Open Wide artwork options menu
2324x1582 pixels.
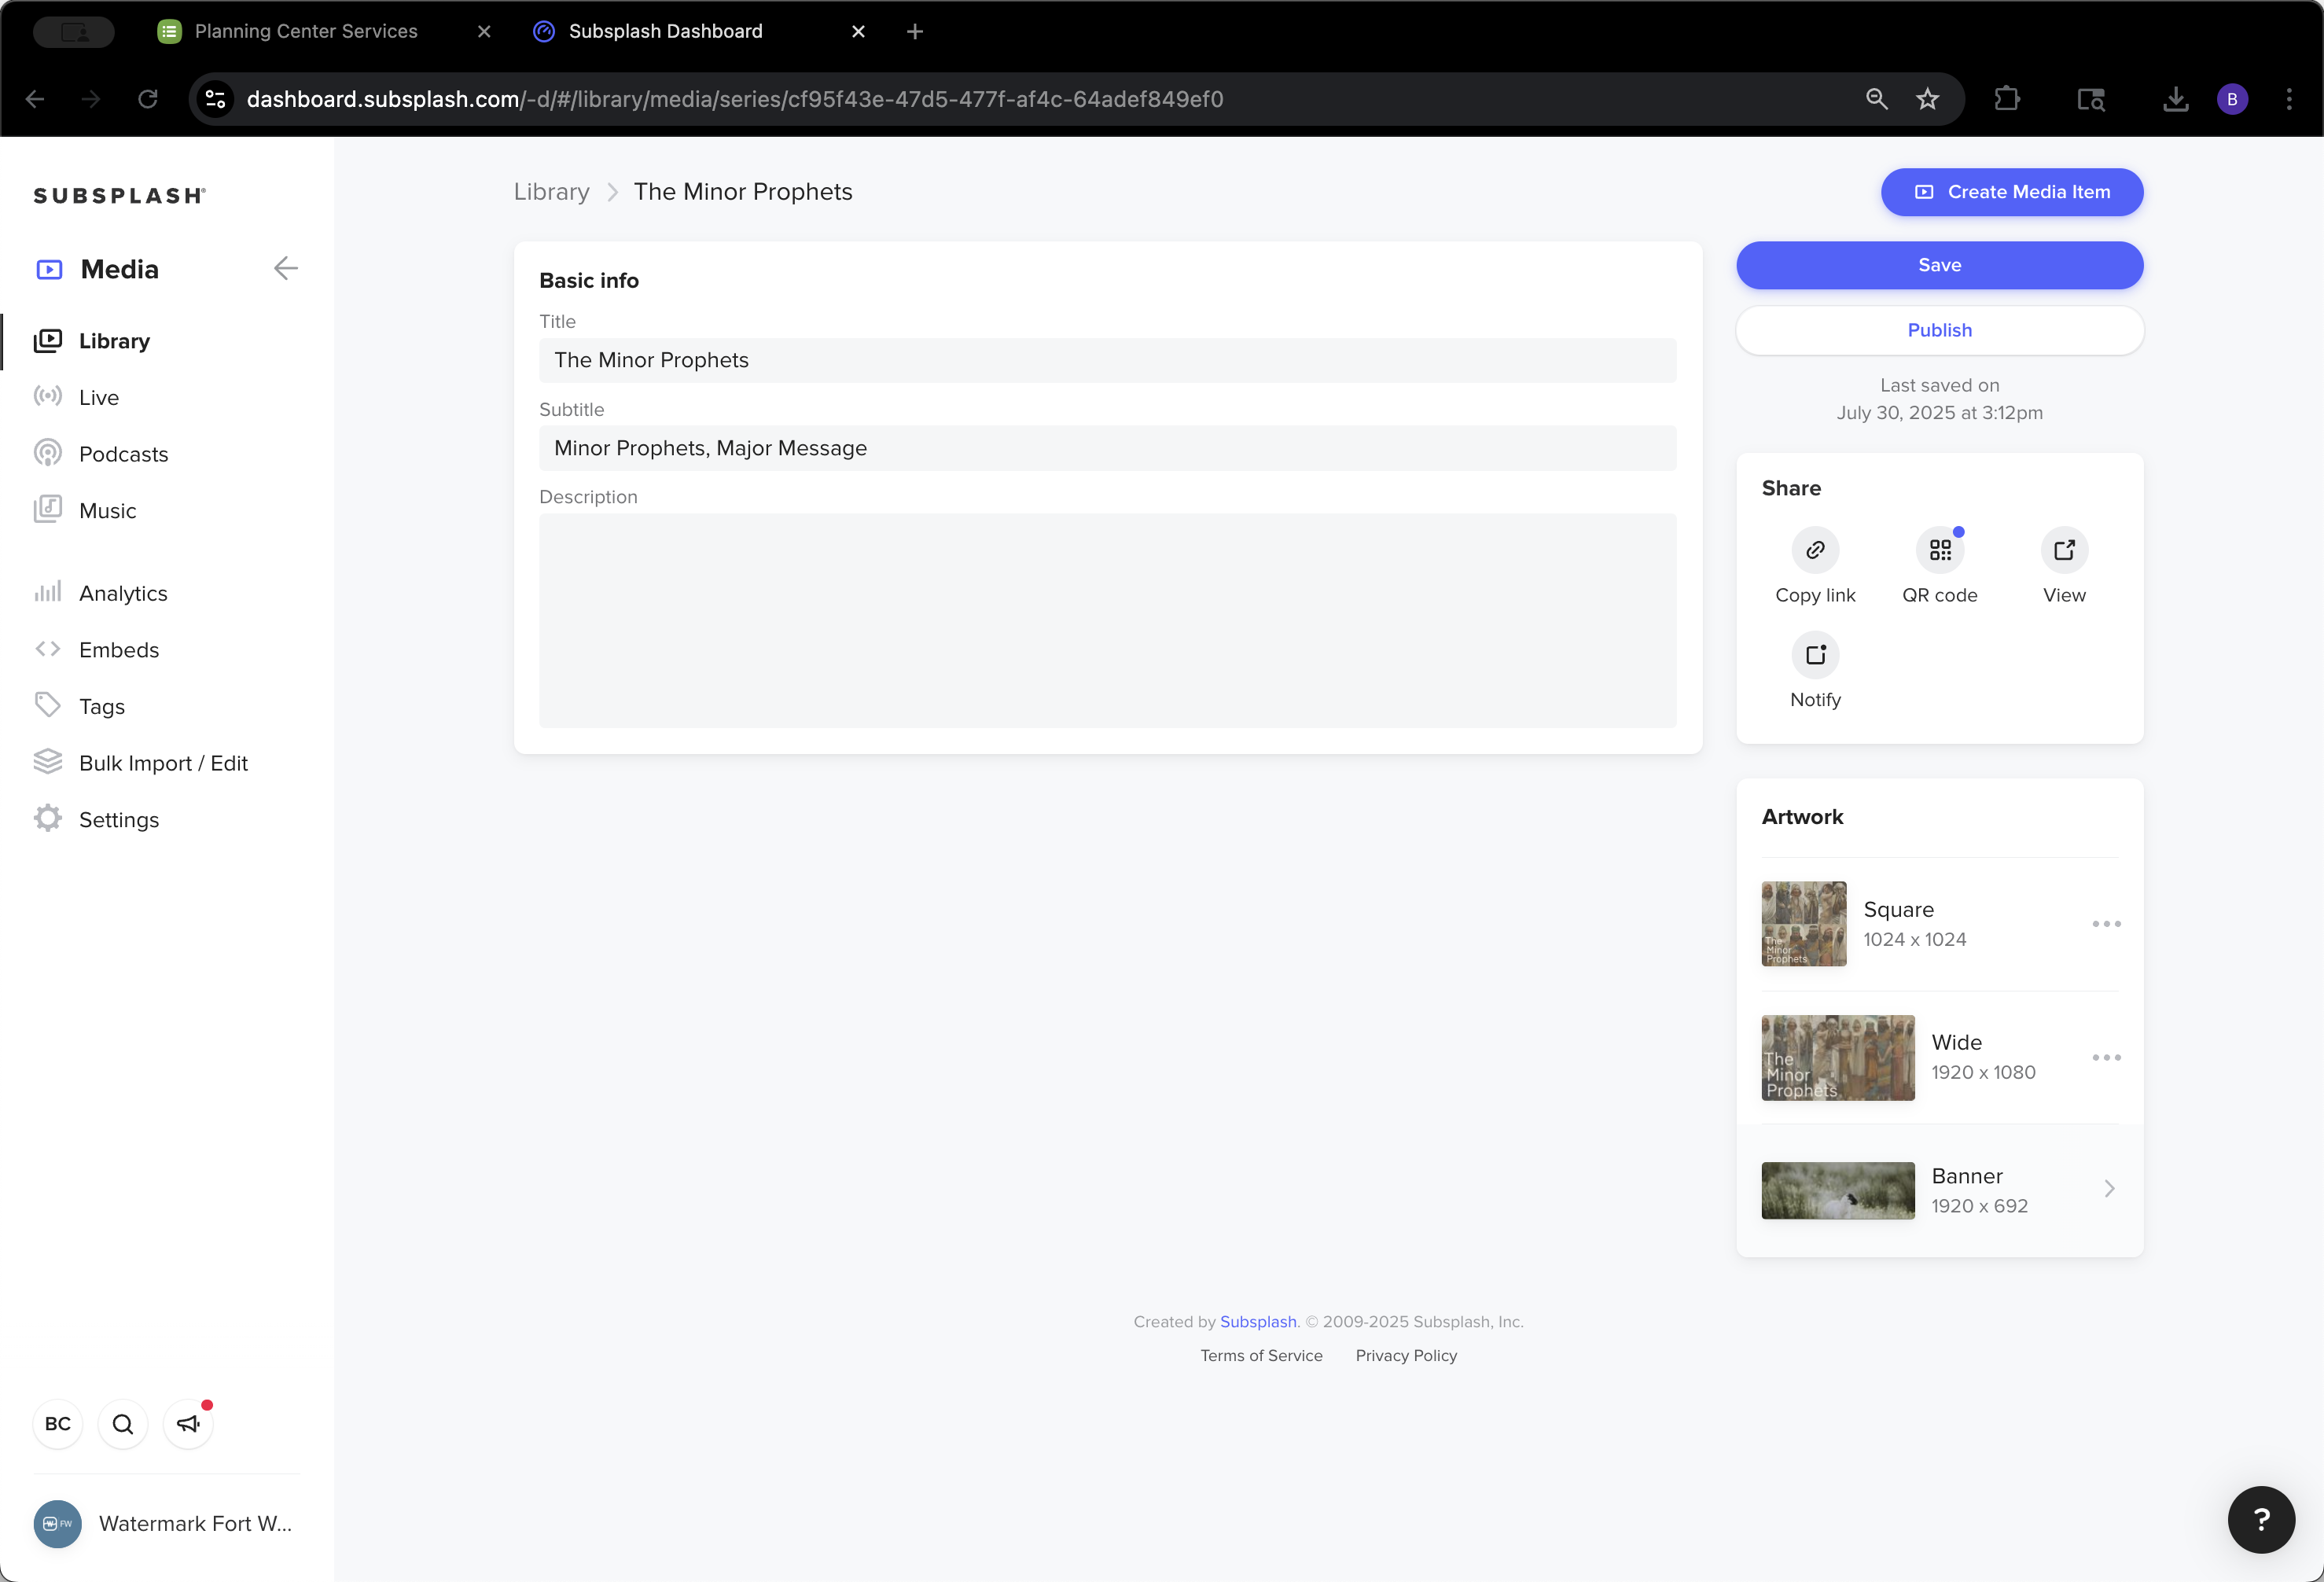point(2106,1057)
